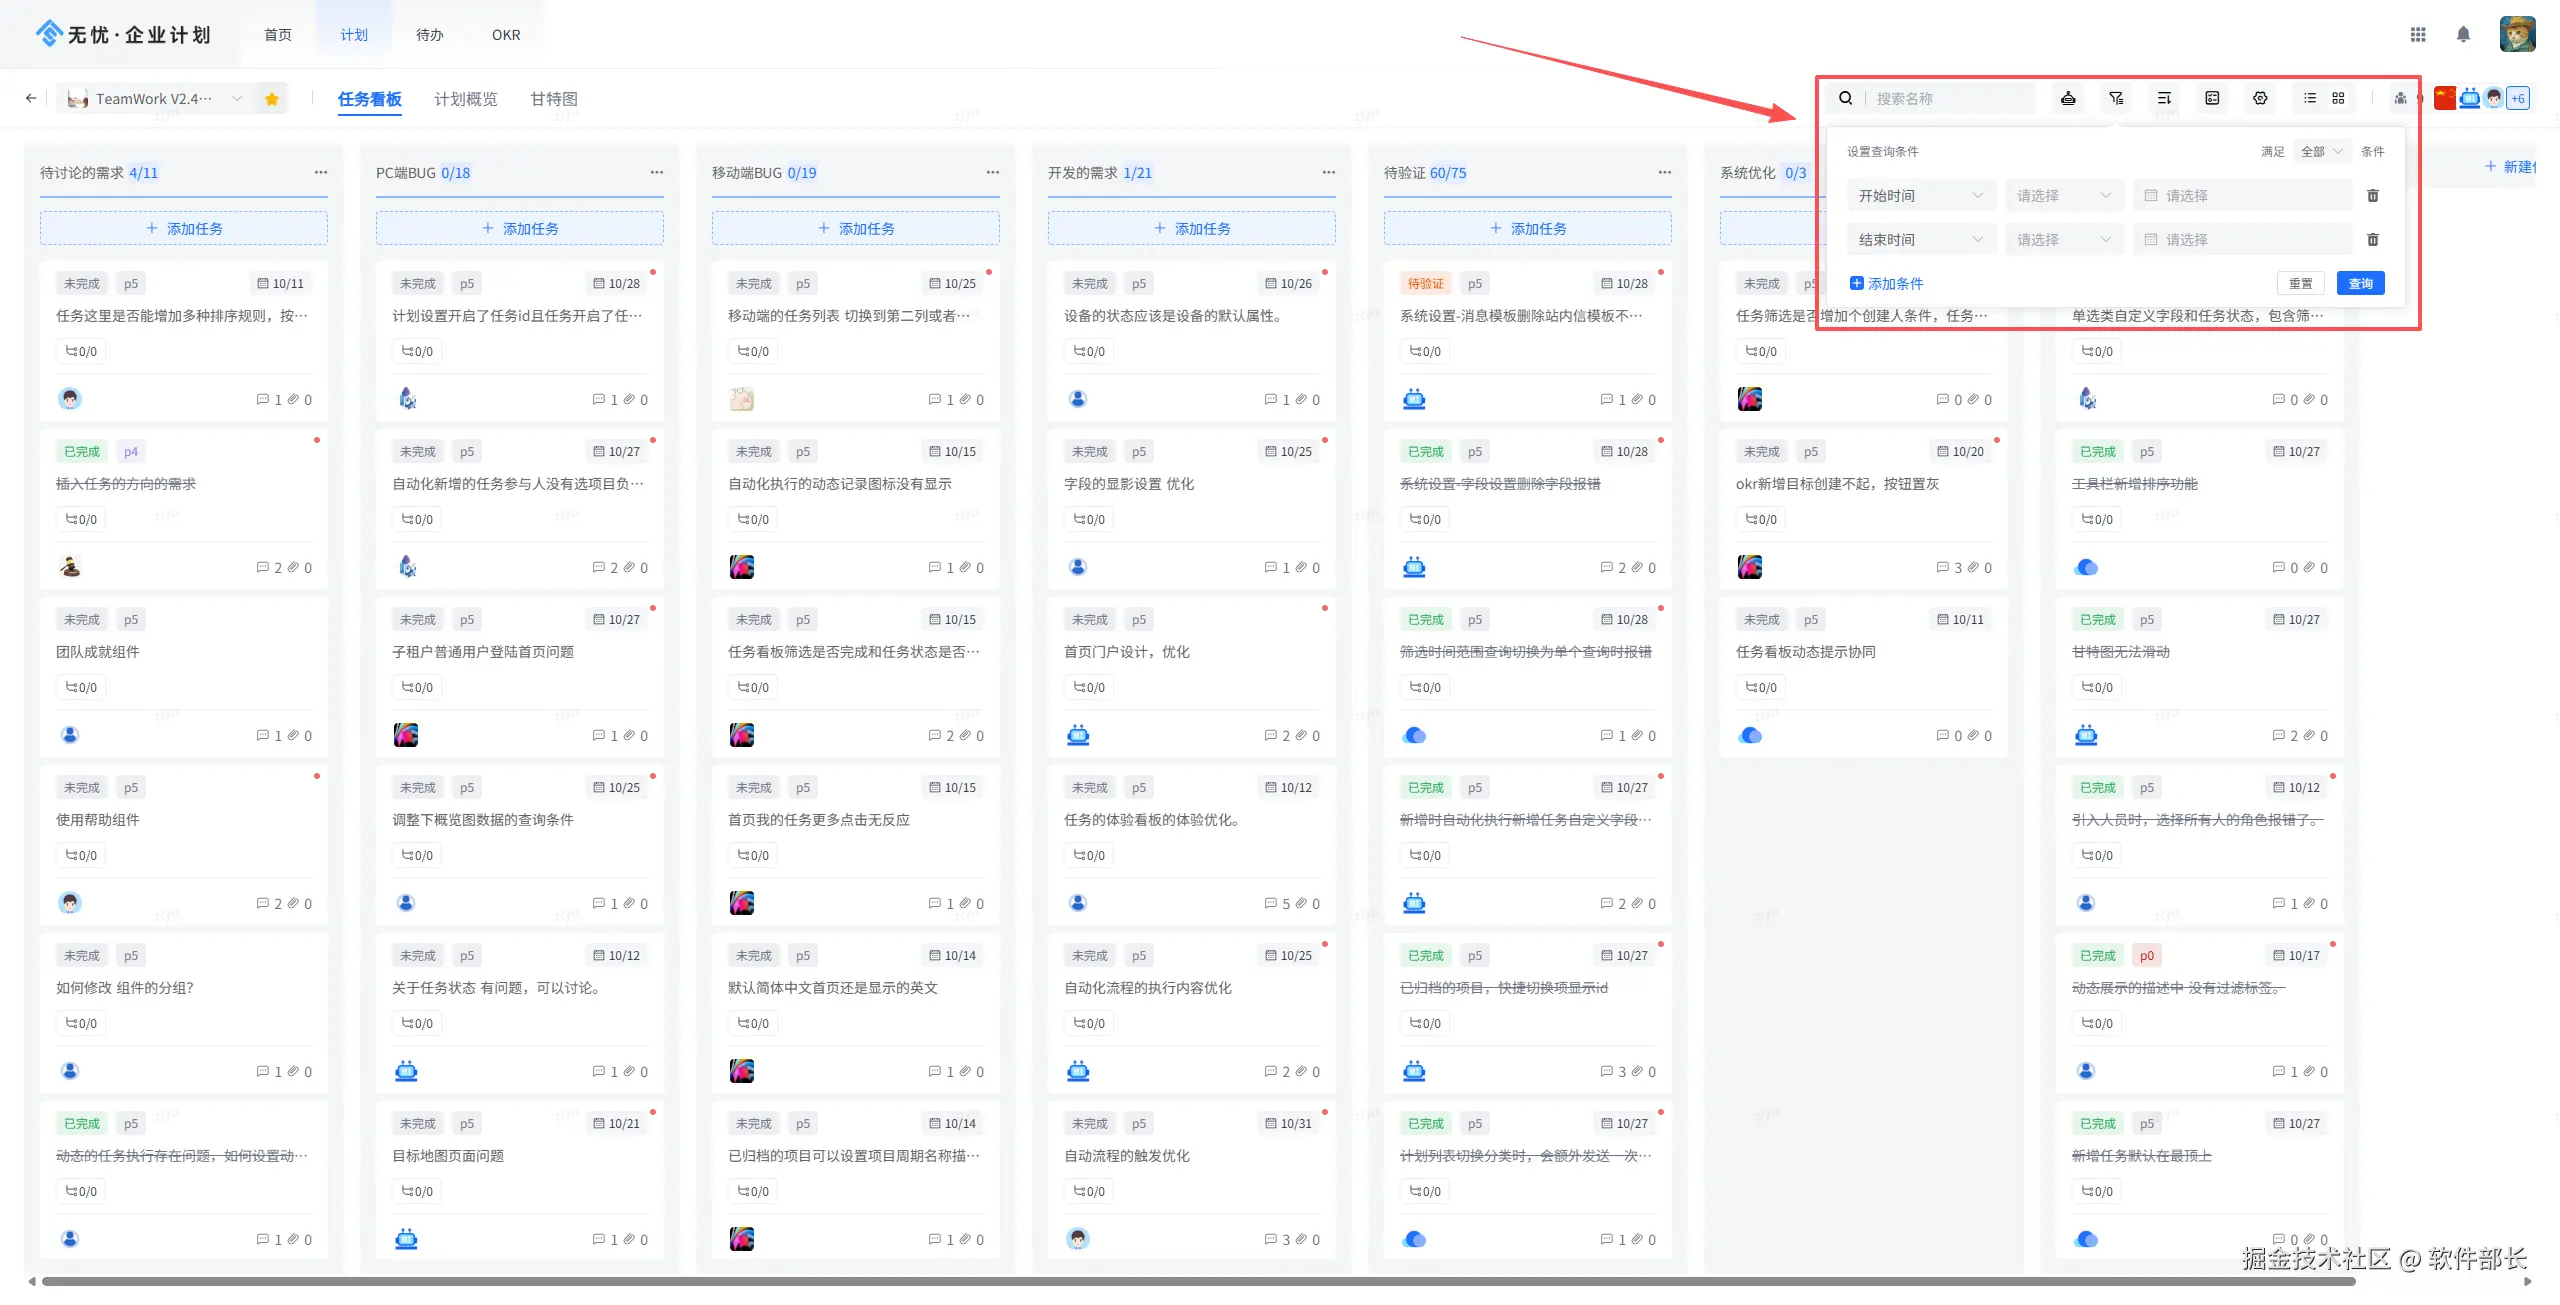Switch to the 甘特图 tab
The image size is (2560, 1305).
coord(553,99)
